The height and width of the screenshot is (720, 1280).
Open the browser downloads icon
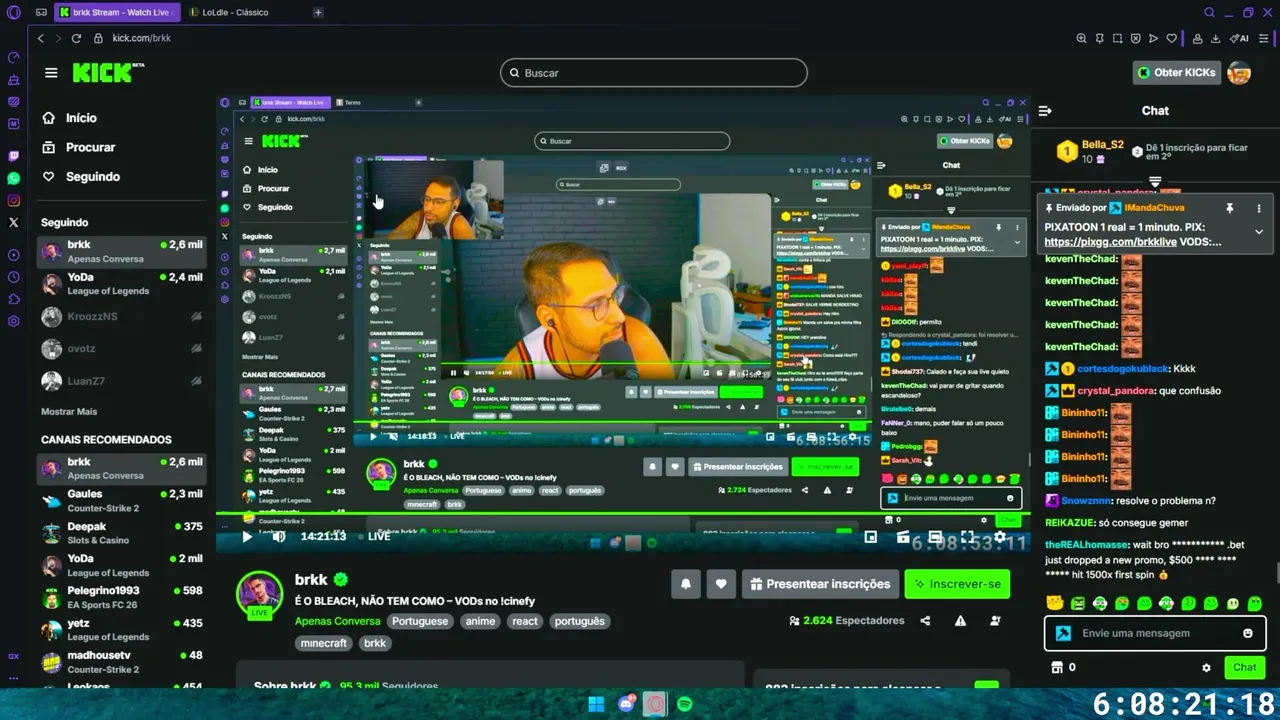pyautogui.click(x=1215, y=38)
